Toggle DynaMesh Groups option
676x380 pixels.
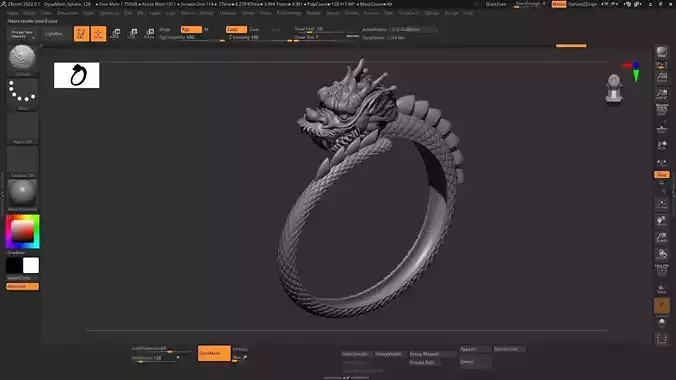tap(240, 349)
